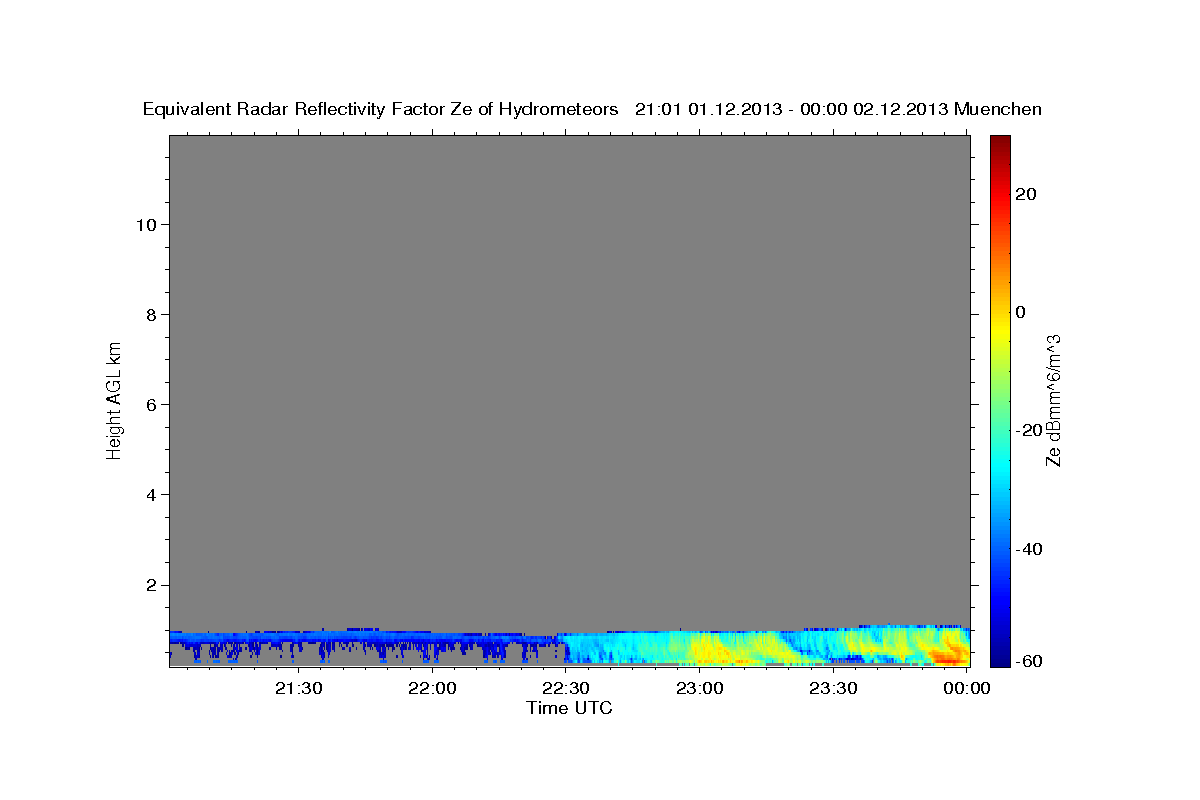
Task: Click the '22:30' time tick label
Action: tap(566, 688)
